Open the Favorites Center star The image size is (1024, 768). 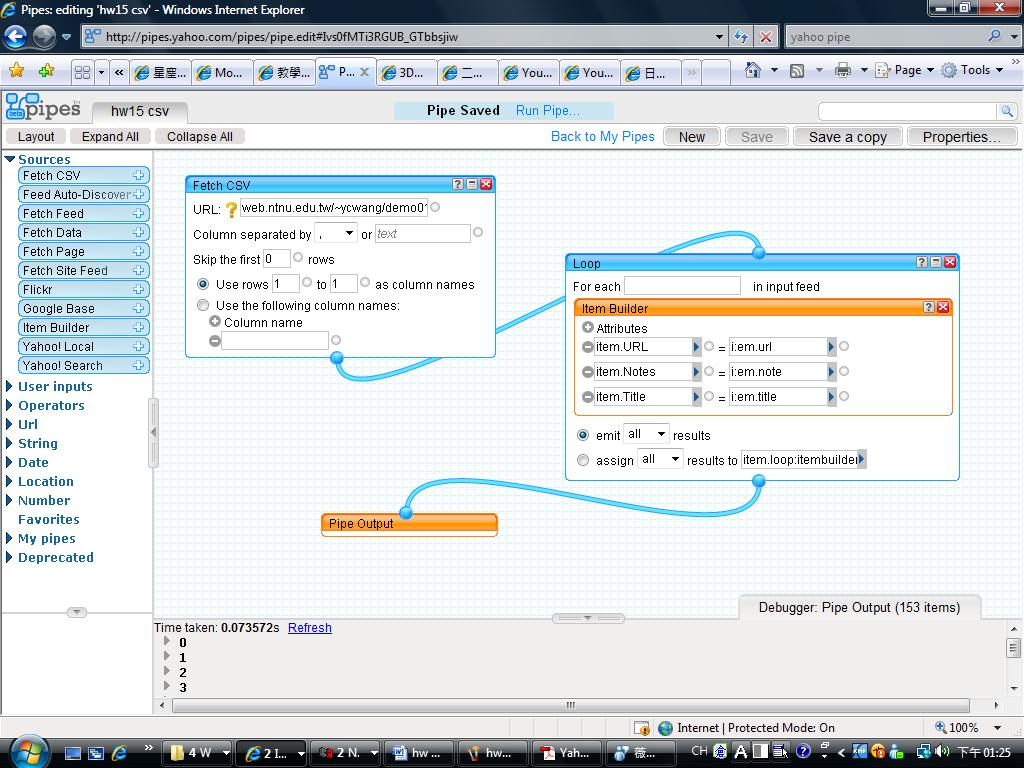point(17,71)
